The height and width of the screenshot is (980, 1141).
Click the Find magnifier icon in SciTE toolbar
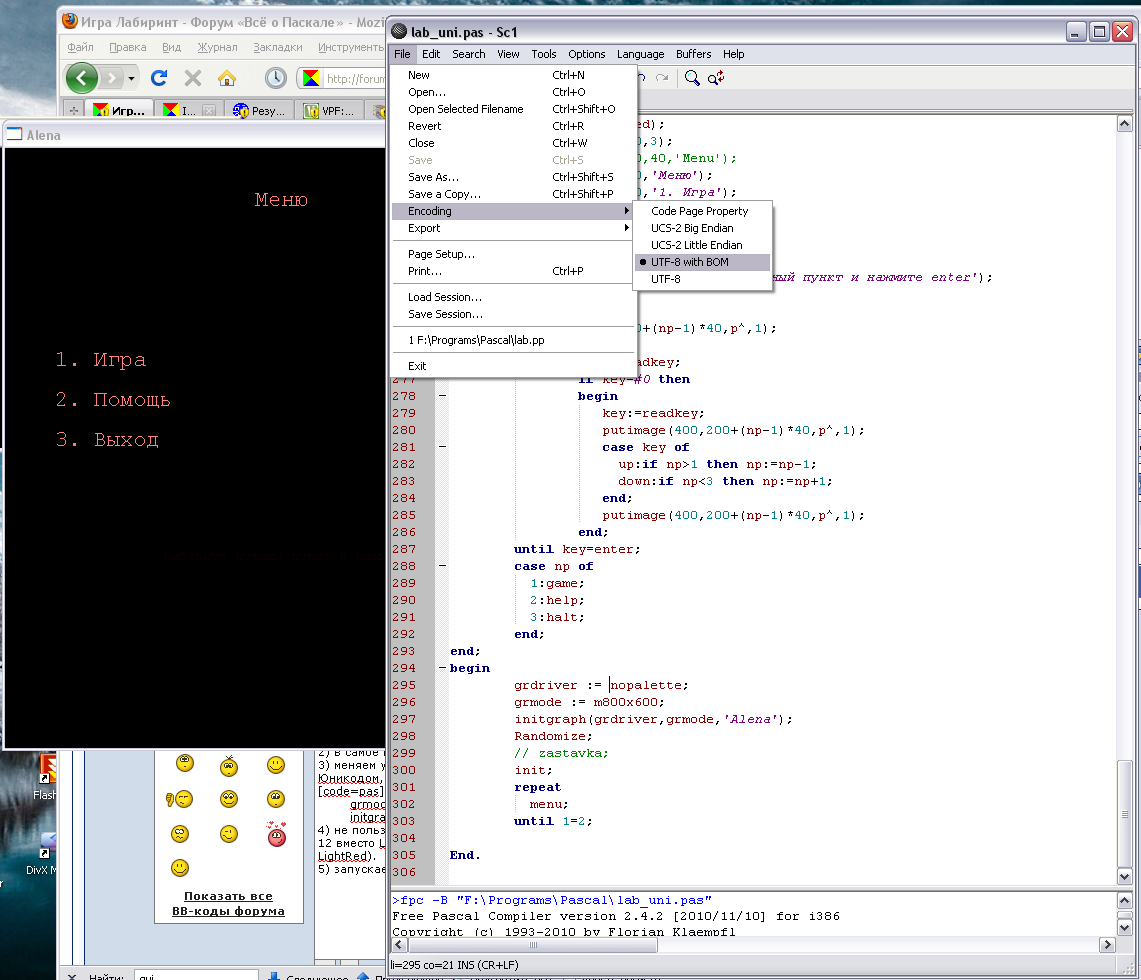(691, 78)
